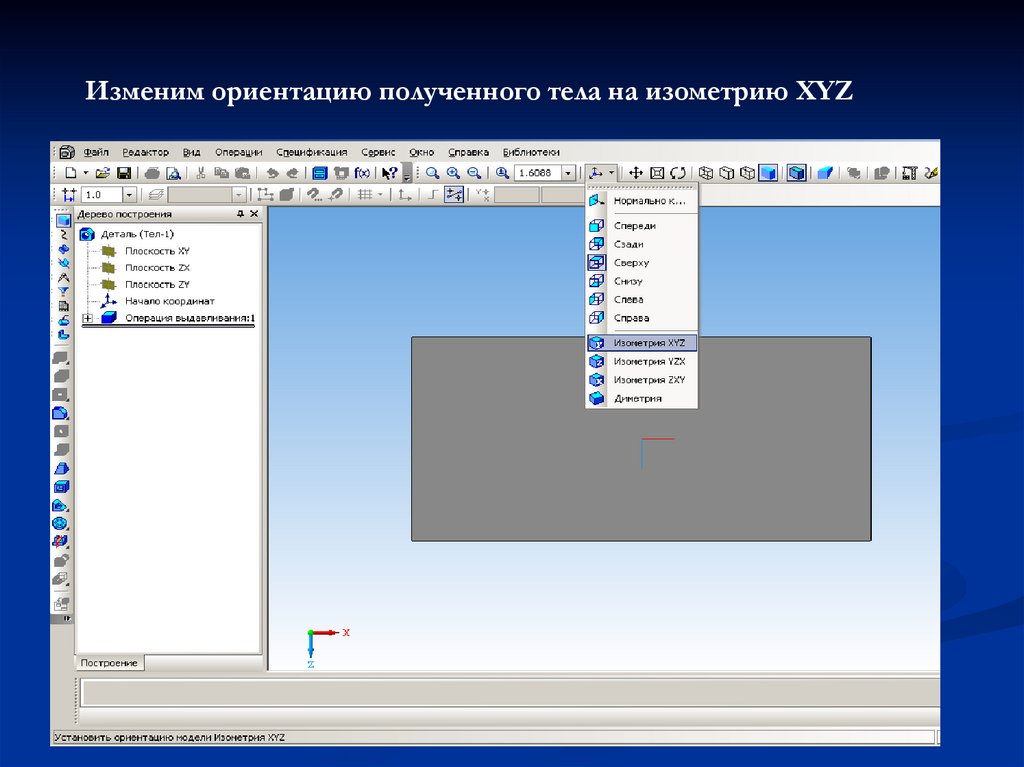
Task: Choose Изометрия YZX orientation
Action: pos(642,361)
